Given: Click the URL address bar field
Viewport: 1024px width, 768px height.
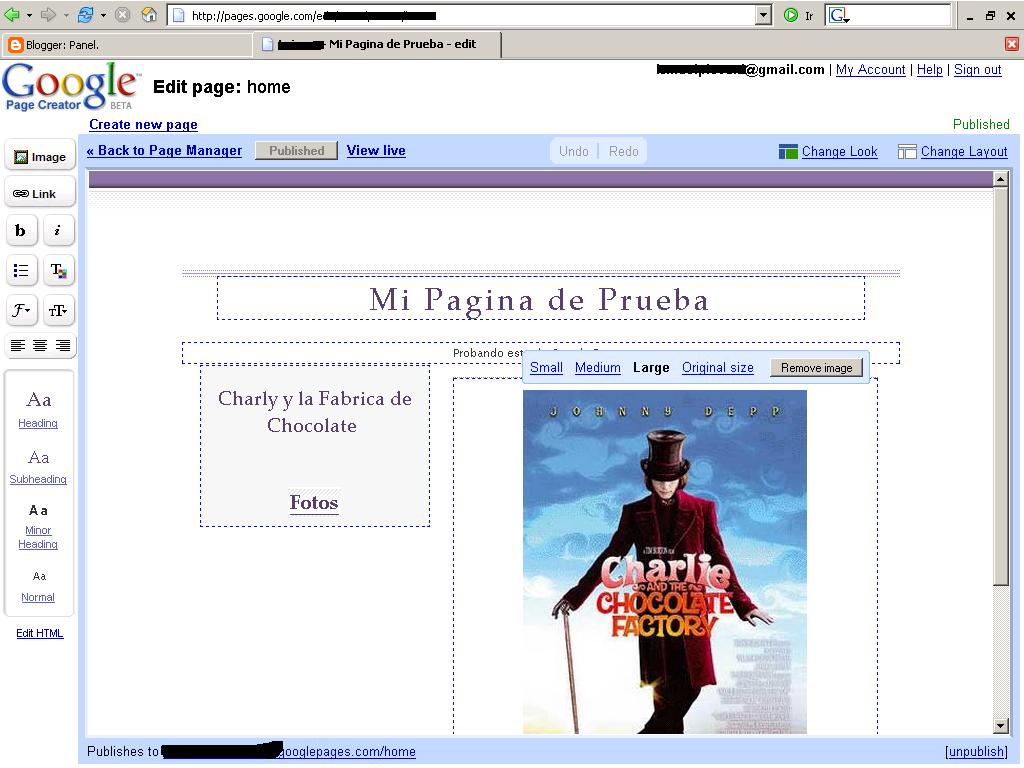Looking at the screenshot, I should click(462, 15).
